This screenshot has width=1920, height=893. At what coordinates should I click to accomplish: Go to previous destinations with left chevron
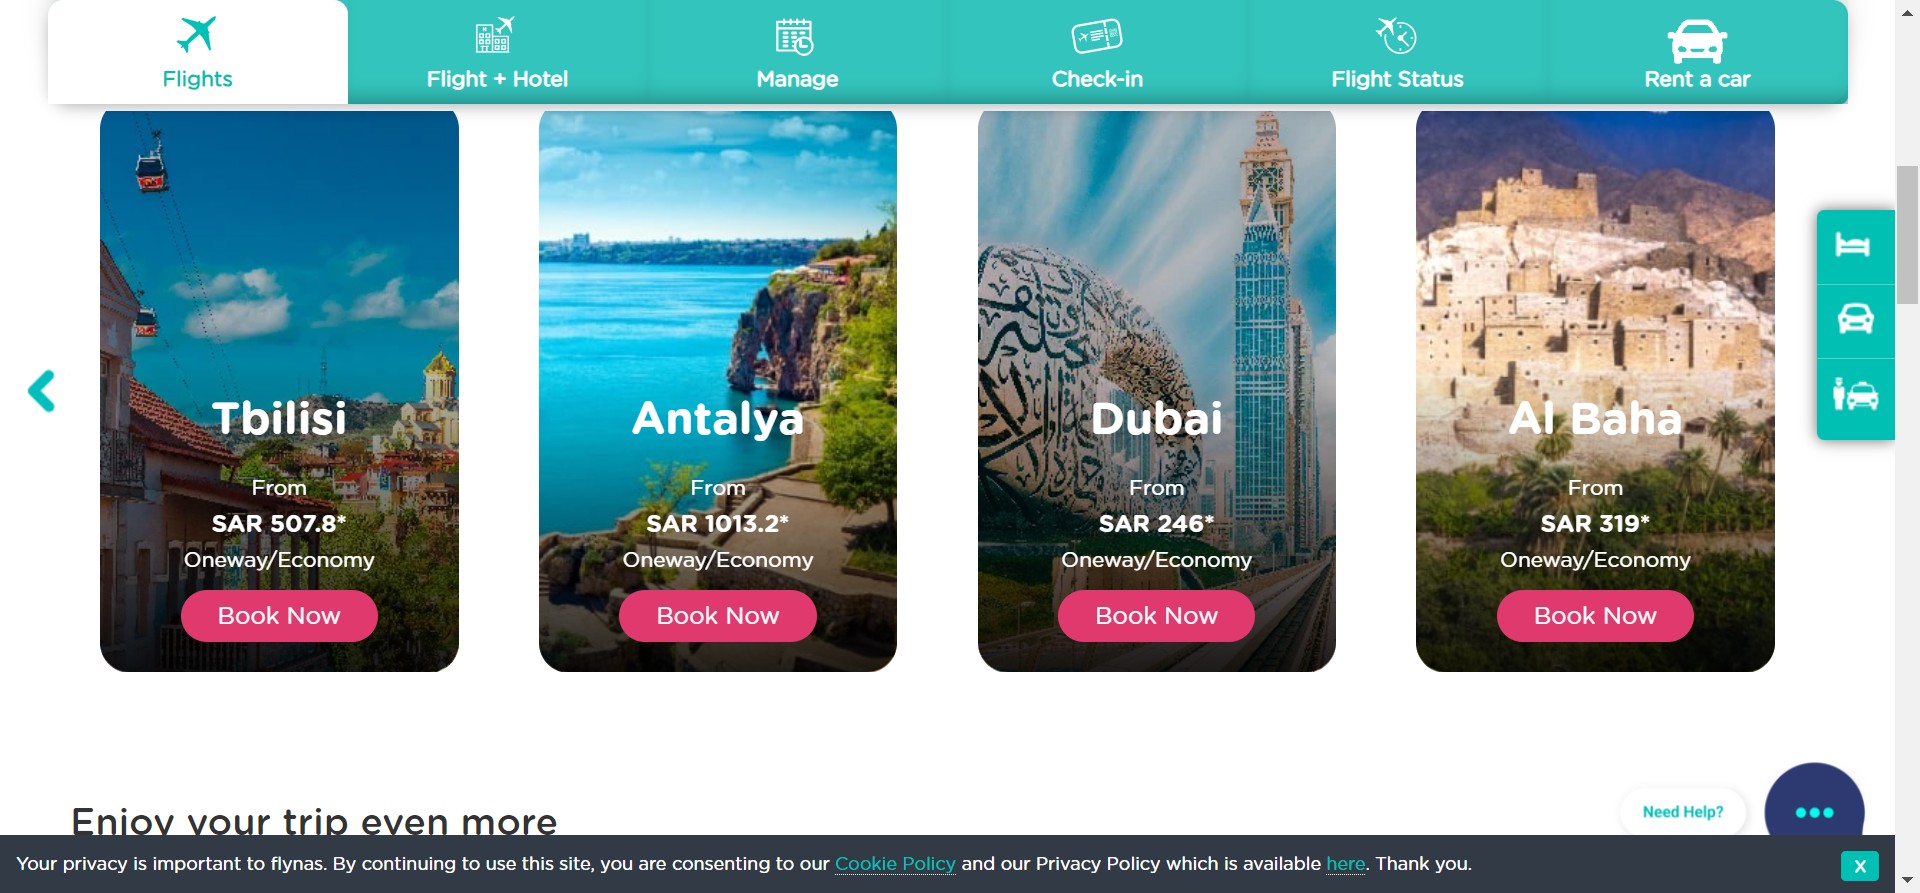(x=42, y=391)
